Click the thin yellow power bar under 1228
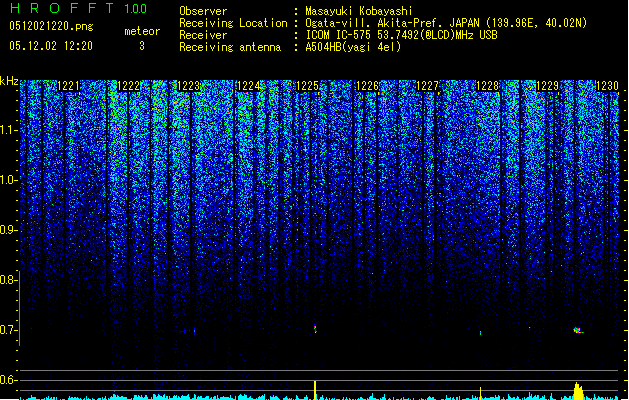629x400 pixels. [x=480, y=393]
